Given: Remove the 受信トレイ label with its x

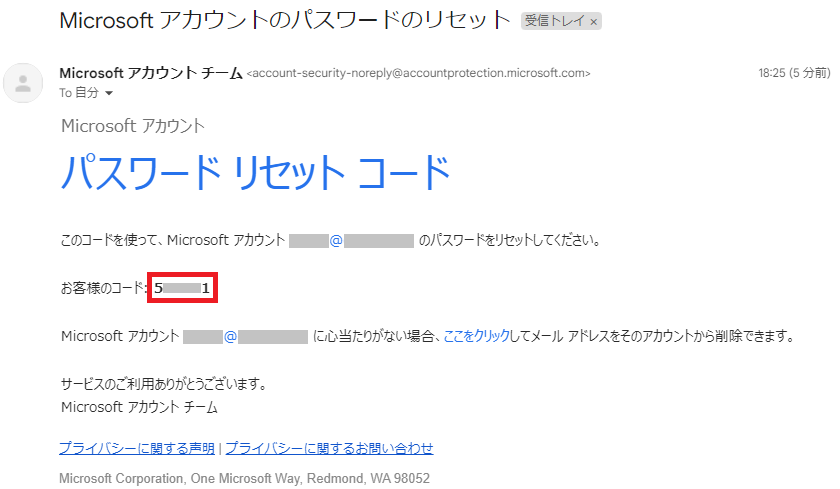Looking at the screenshot, I should coord(594,22).
